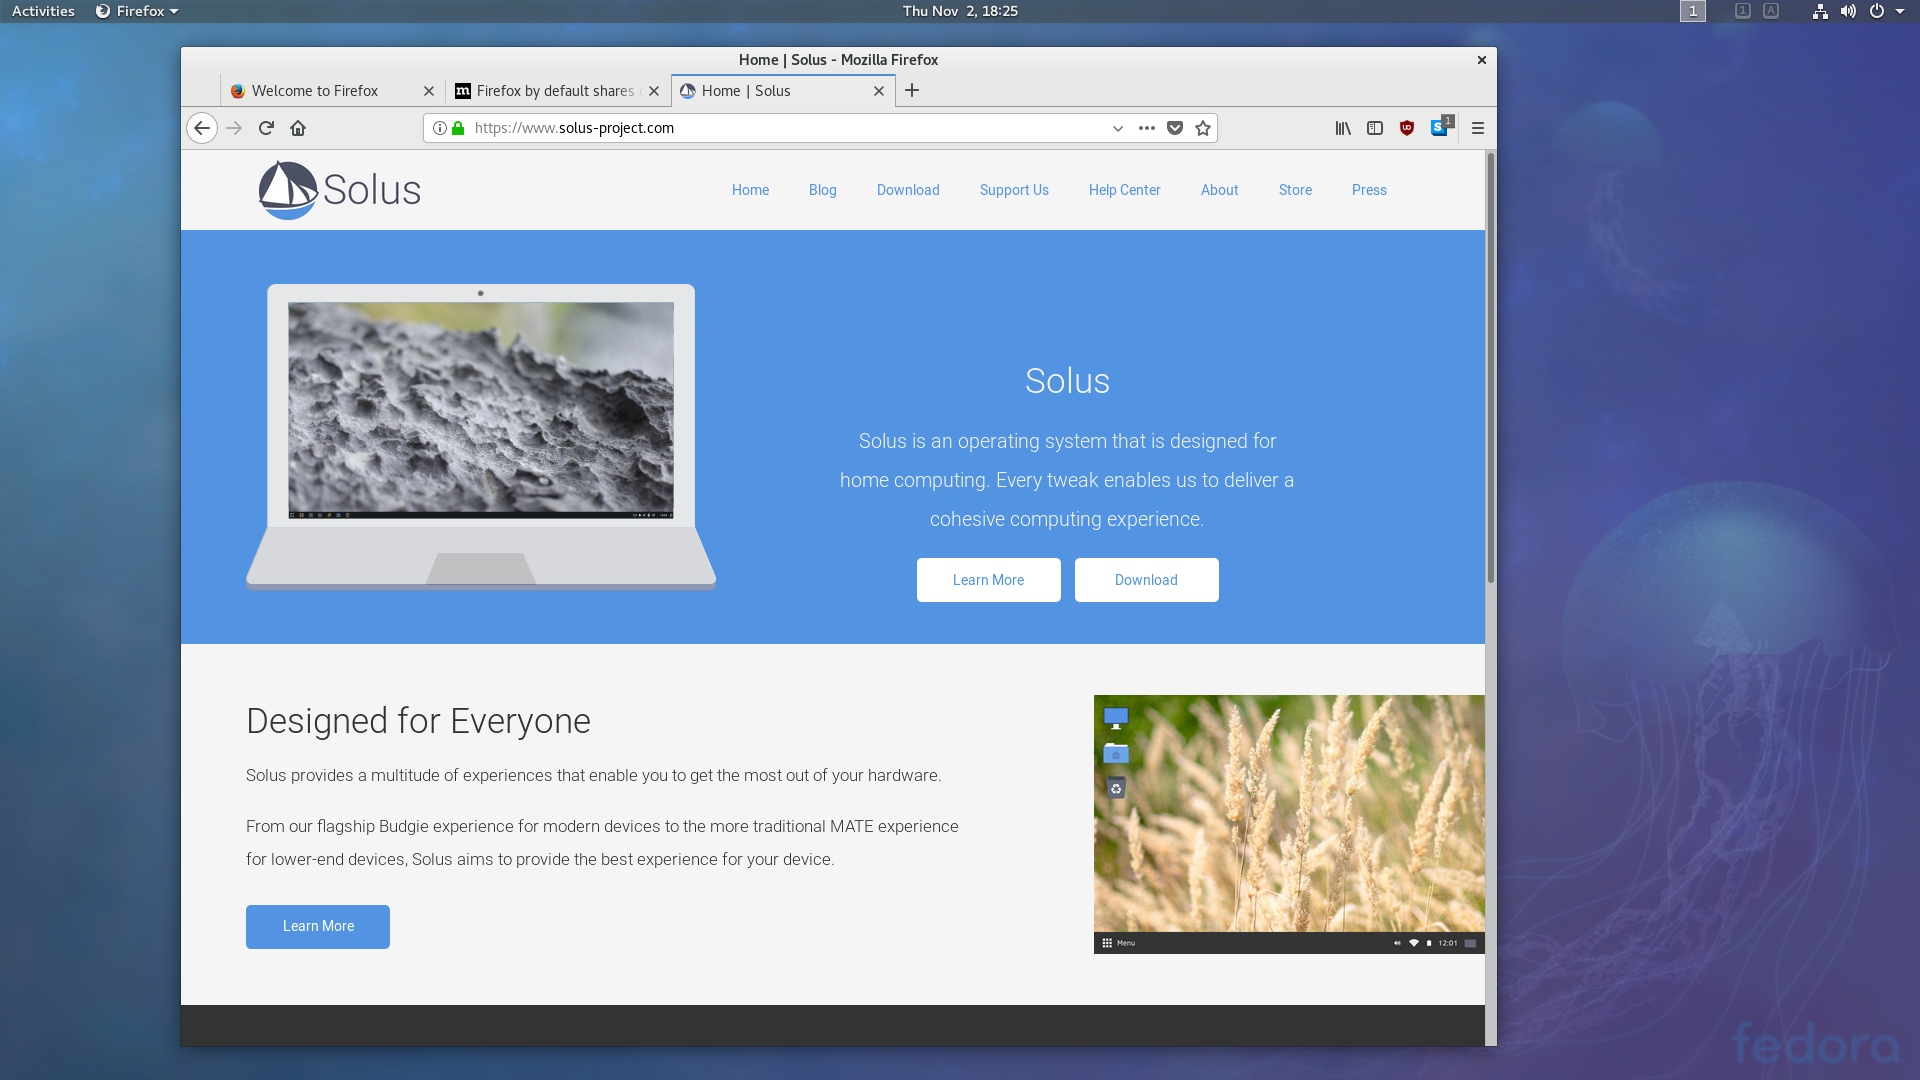The width and height of the screenshot is (1920, 1080).
Task: Open the Firefox application menu in top bar
Action: 137,11
